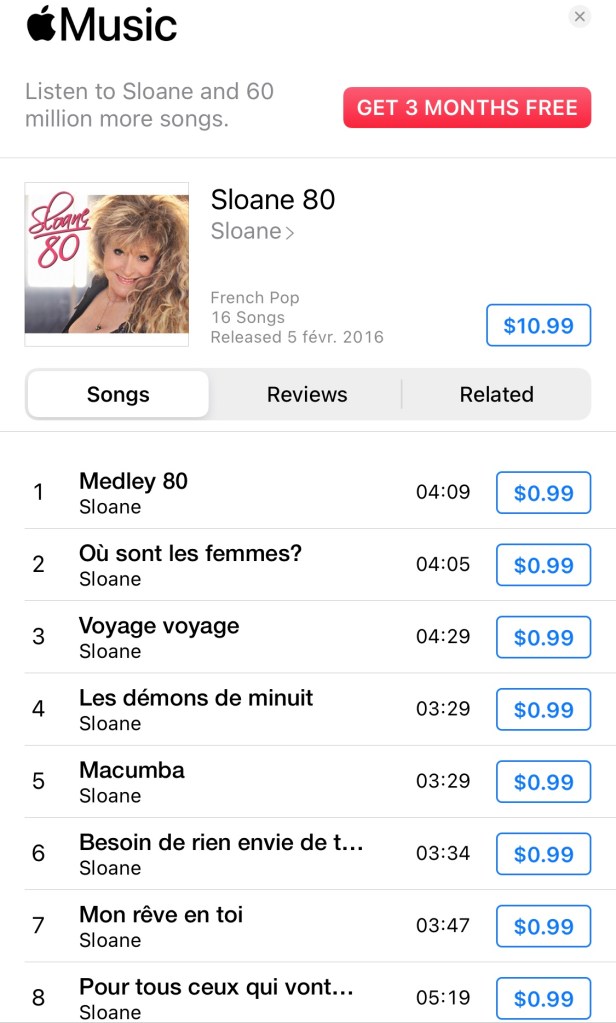This screenshot has height=1023, width=616.
Task: Switch to the Reviews tab
Action: (307, 394)
